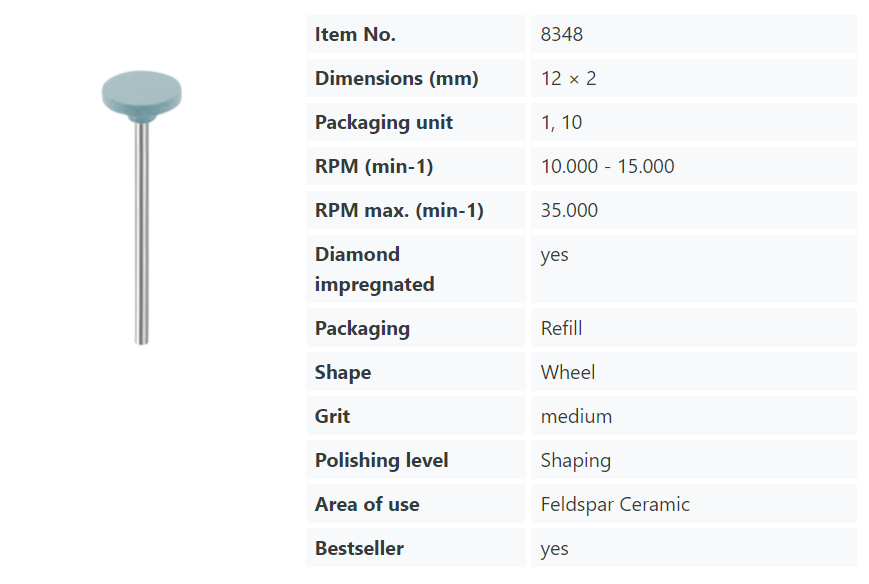Click the Grit label
This screenshot has width=869, height=584.
332,416
